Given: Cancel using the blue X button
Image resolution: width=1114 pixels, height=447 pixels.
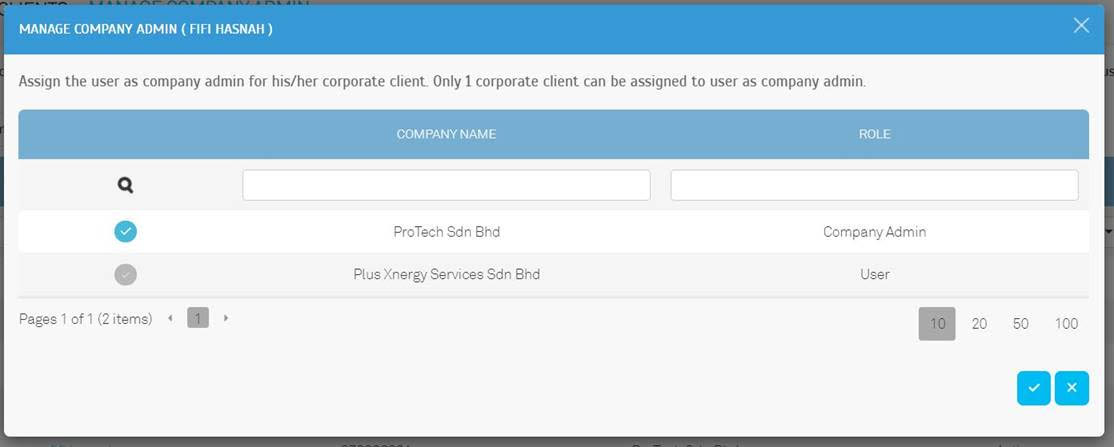Looking at the screenshot, I should (x=1071, y=388).
